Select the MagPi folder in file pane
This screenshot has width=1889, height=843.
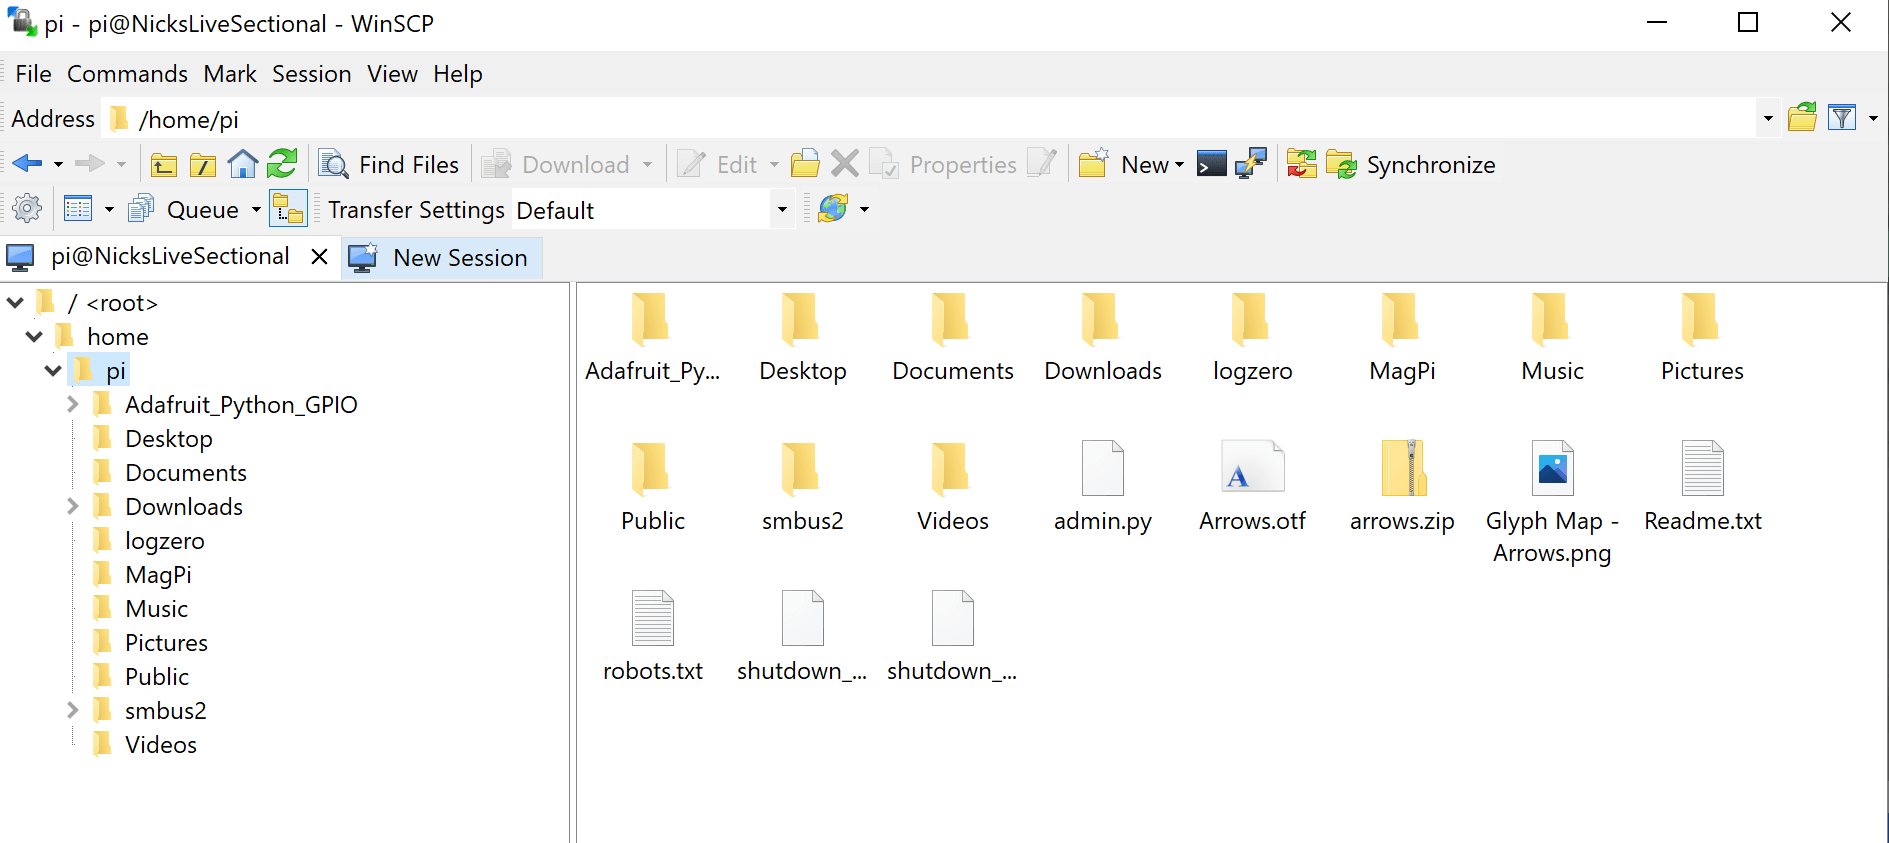tap(1402, 338)
